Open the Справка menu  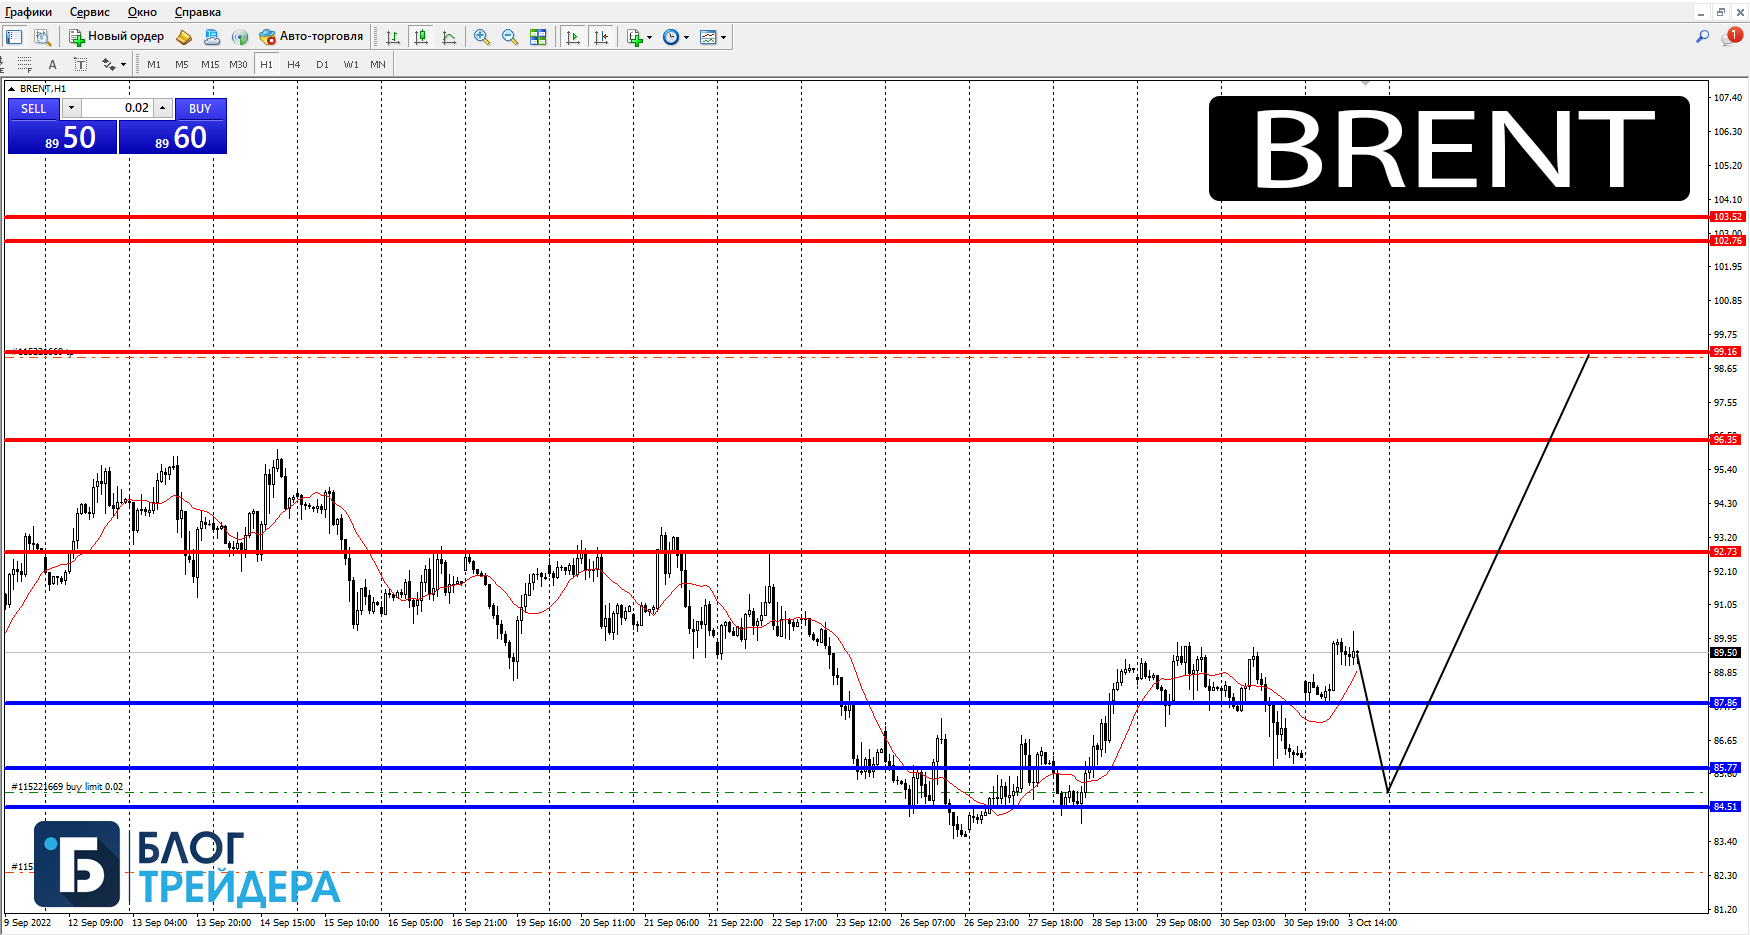click(x=198, y=12)
